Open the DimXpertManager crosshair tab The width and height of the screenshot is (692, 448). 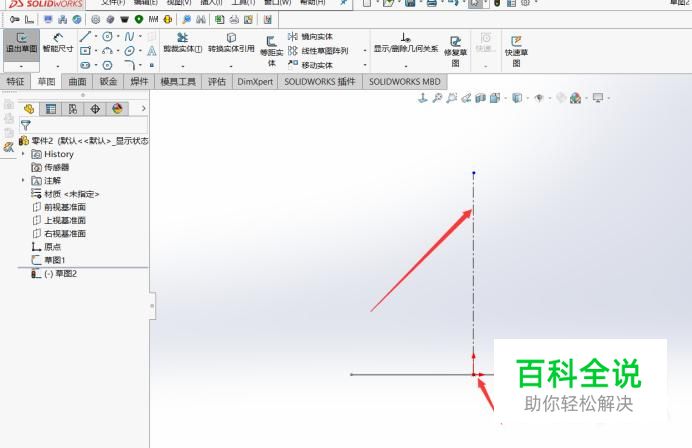click(95, 109)
